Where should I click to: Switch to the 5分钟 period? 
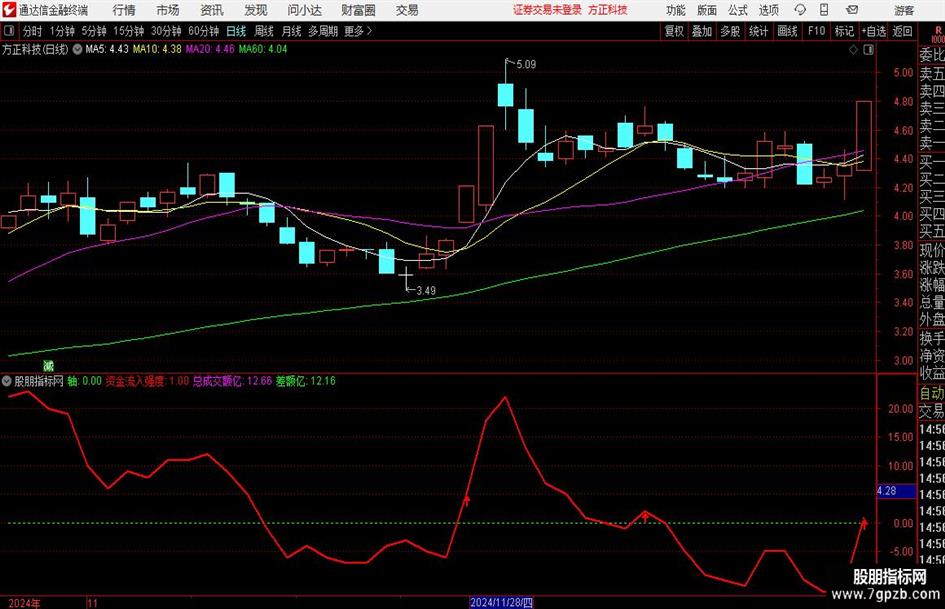[94, 31]
